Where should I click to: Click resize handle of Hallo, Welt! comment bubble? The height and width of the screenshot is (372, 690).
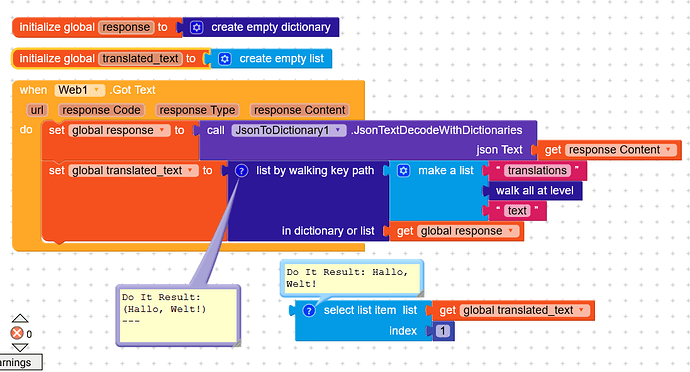pos(420,293)
